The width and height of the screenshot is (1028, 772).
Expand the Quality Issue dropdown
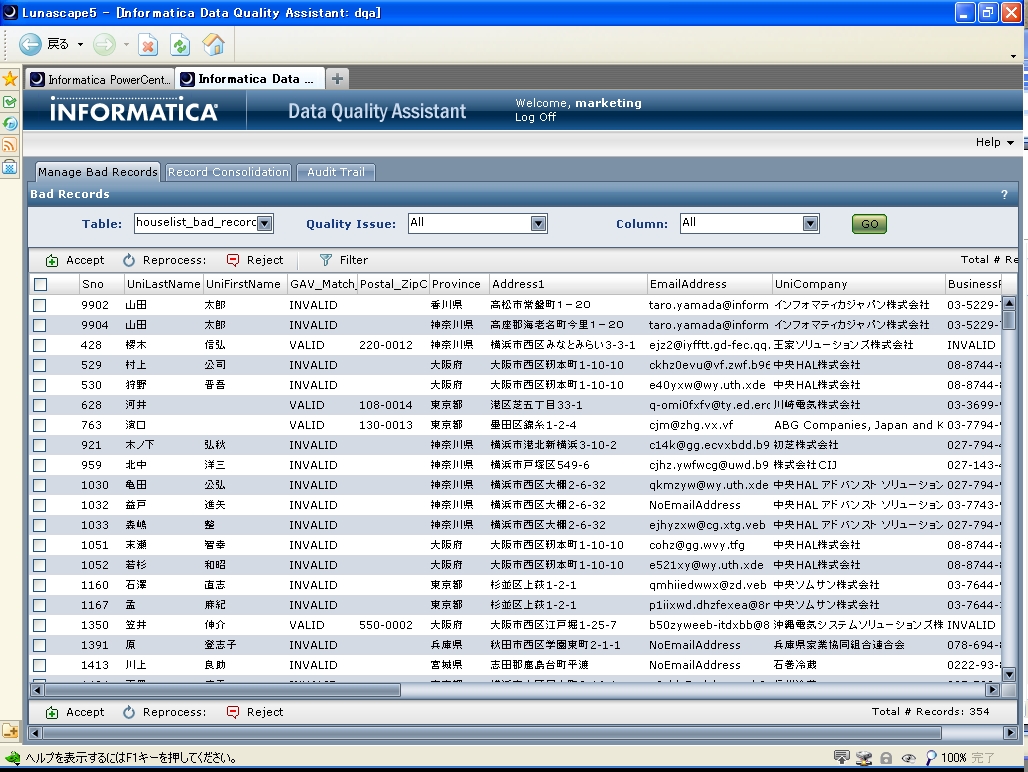point(538,224)
